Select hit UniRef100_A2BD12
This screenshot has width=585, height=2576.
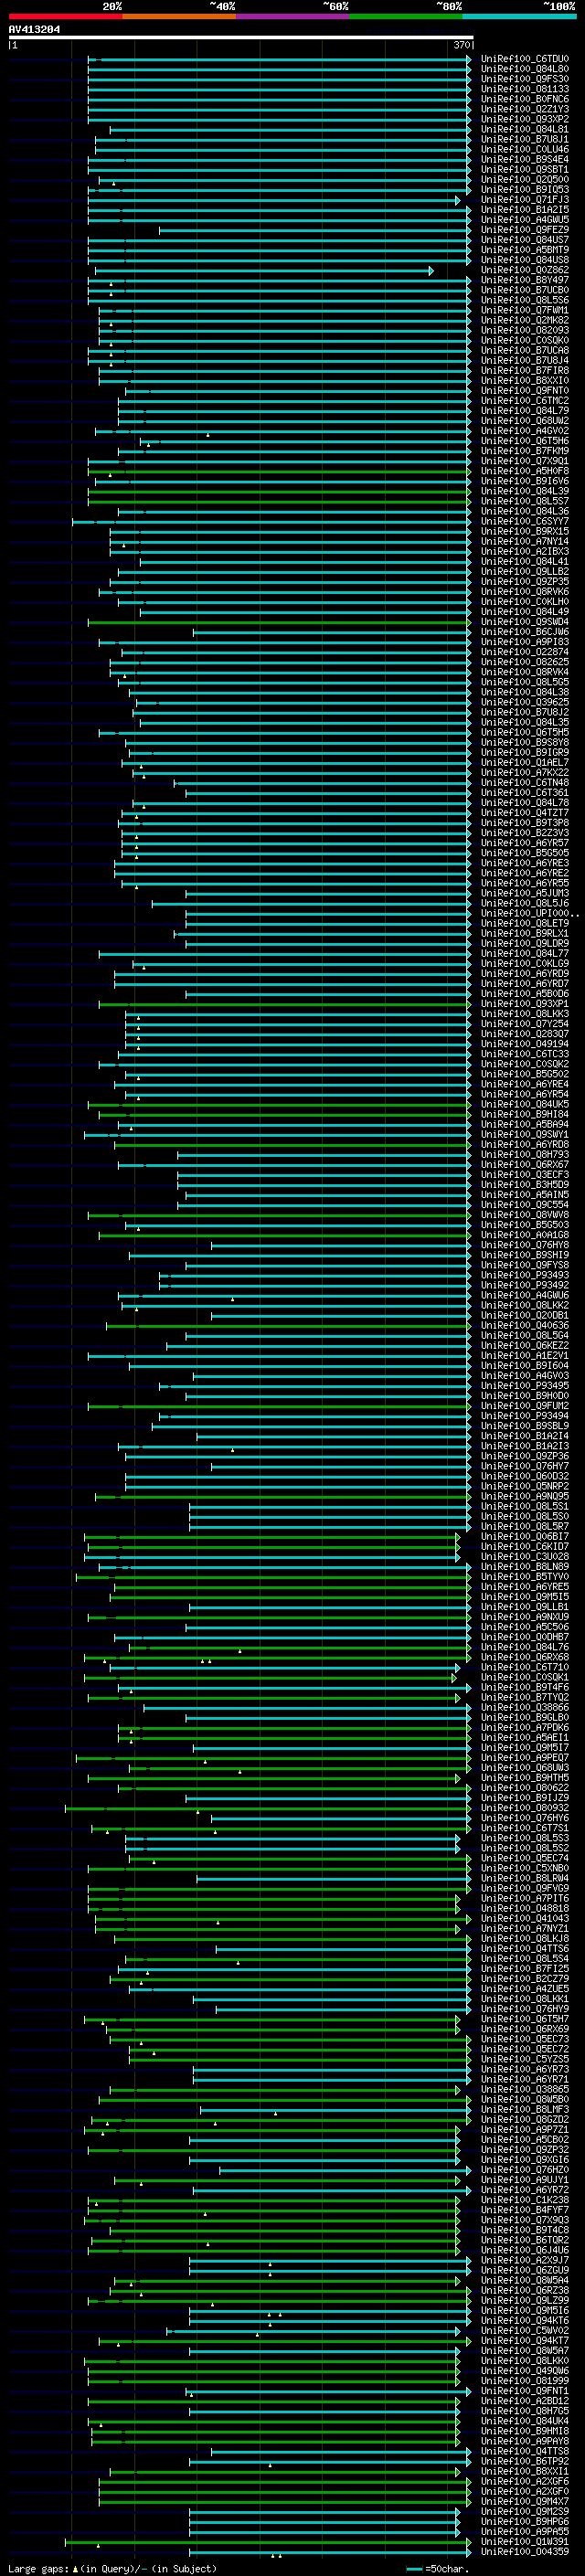[x=524, y=2401]
